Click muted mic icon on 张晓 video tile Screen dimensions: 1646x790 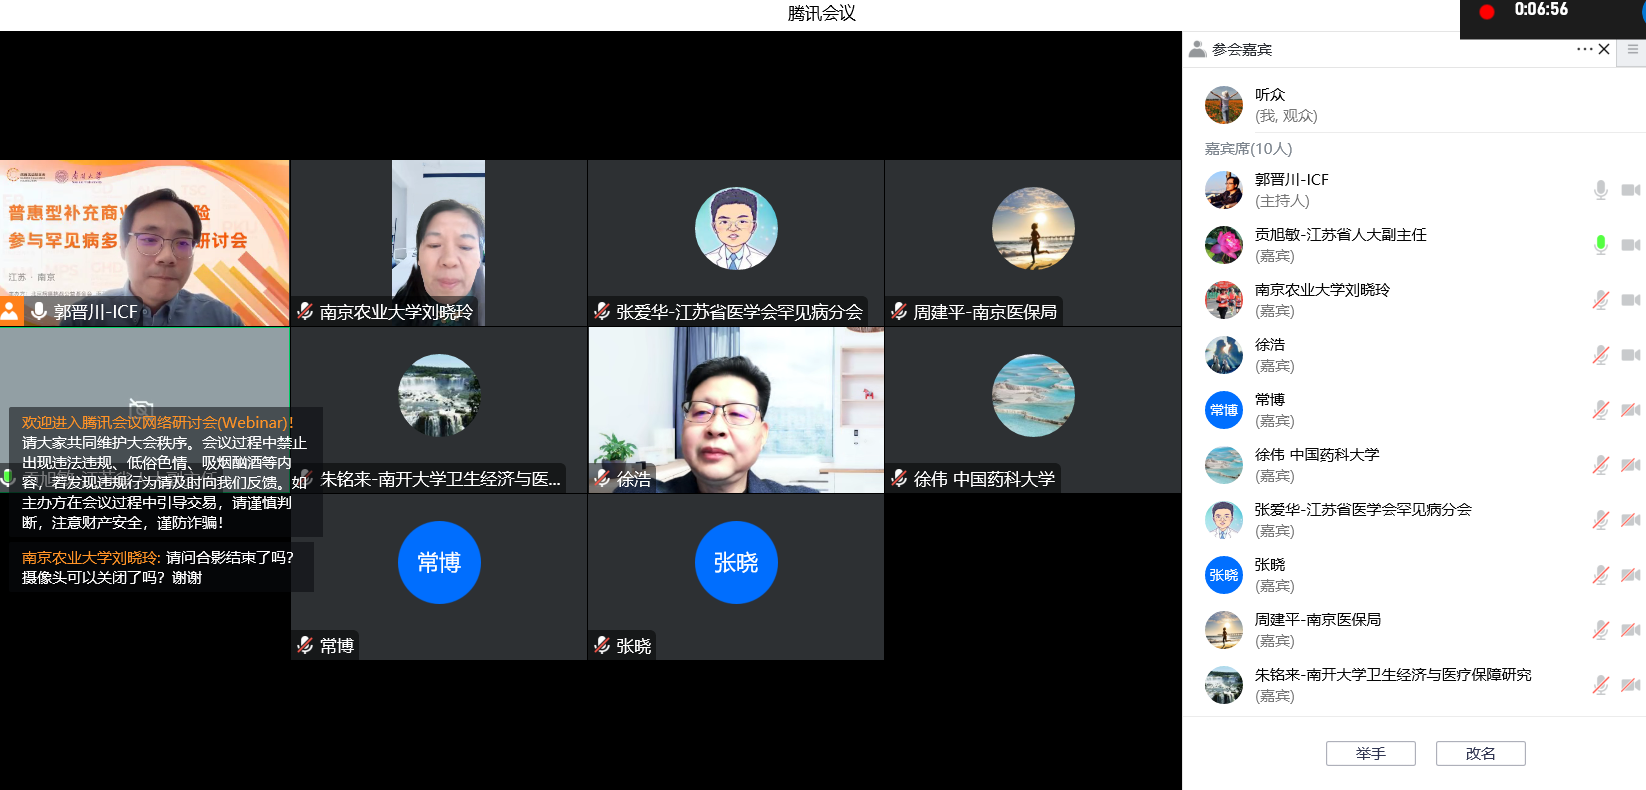[602, 646]
